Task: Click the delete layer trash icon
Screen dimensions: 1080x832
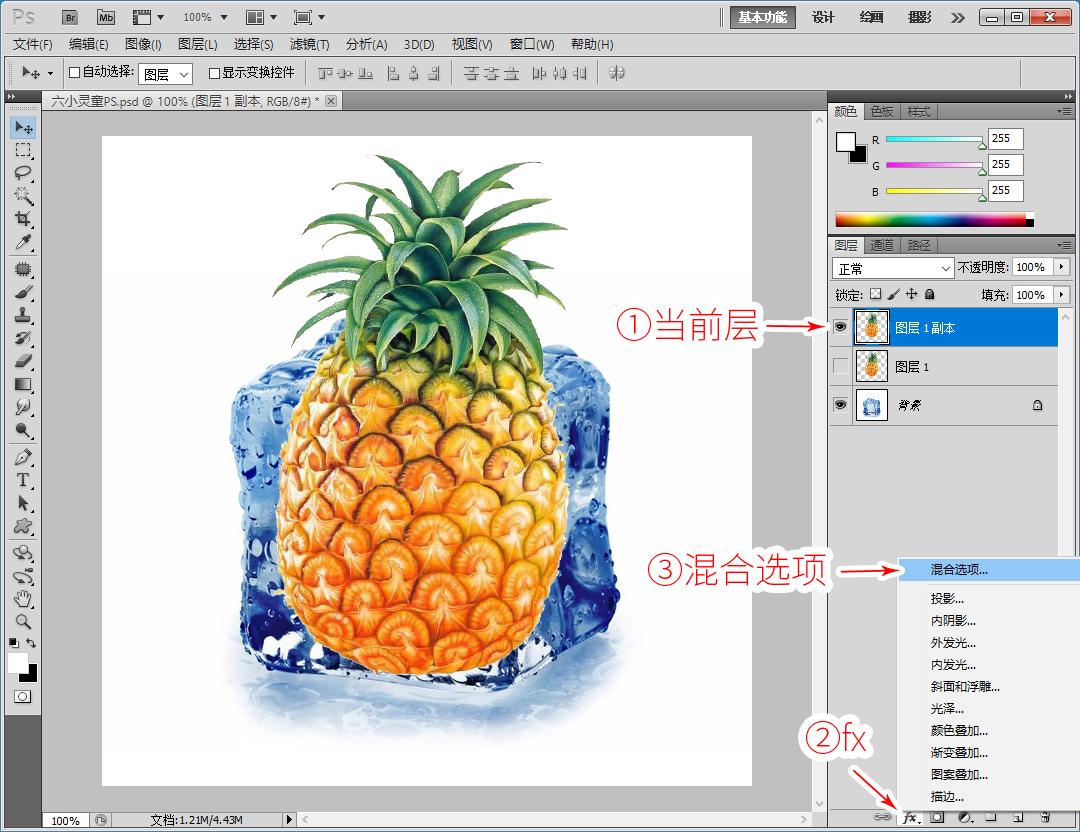Action: 1045,818
